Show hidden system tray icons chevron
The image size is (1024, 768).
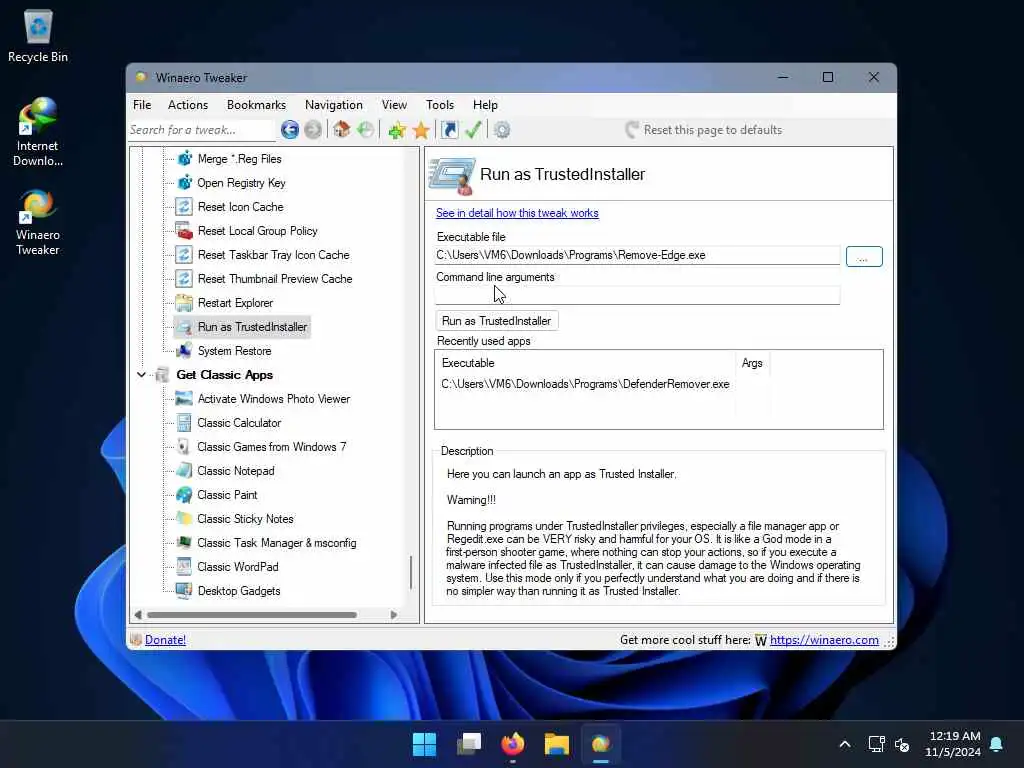click(844, 744)
